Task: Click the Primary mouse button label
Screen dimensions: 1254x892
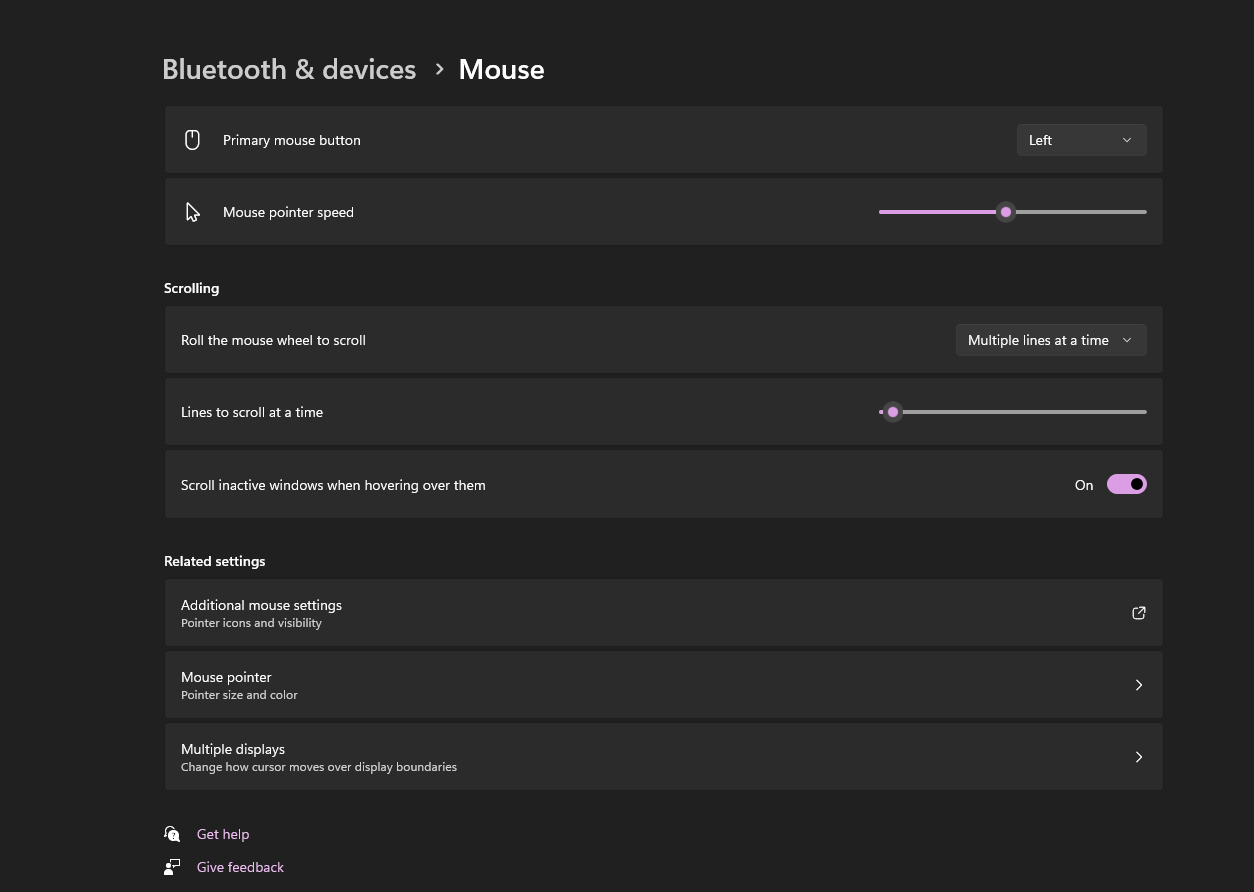Action: tap(292, 140)
